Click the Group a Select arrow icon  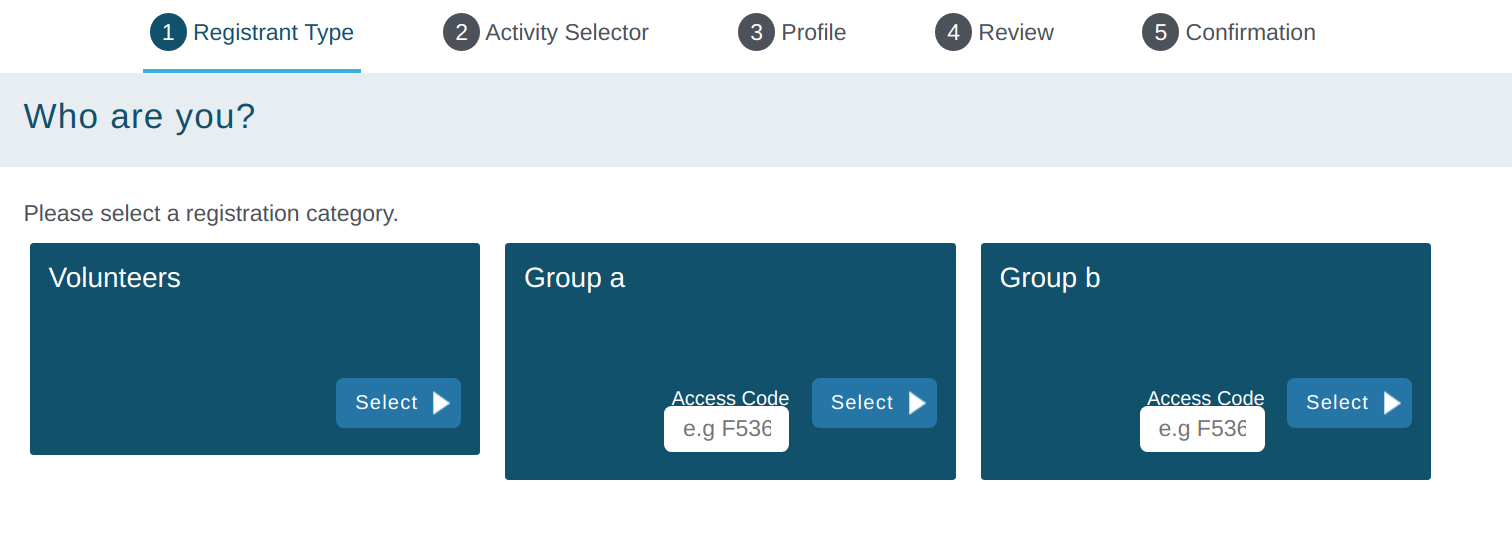917,403
